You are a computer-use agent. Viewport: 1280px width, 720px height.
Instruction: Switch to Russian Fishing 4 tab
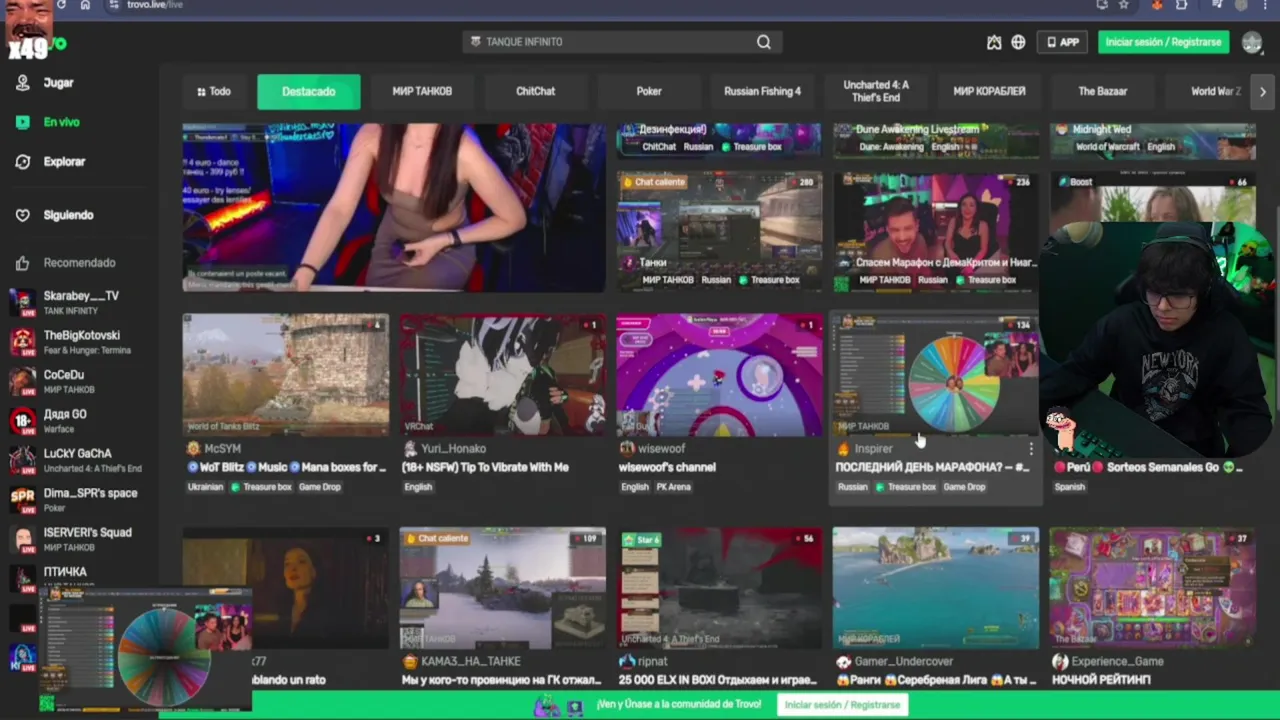(x=762, y=91)
